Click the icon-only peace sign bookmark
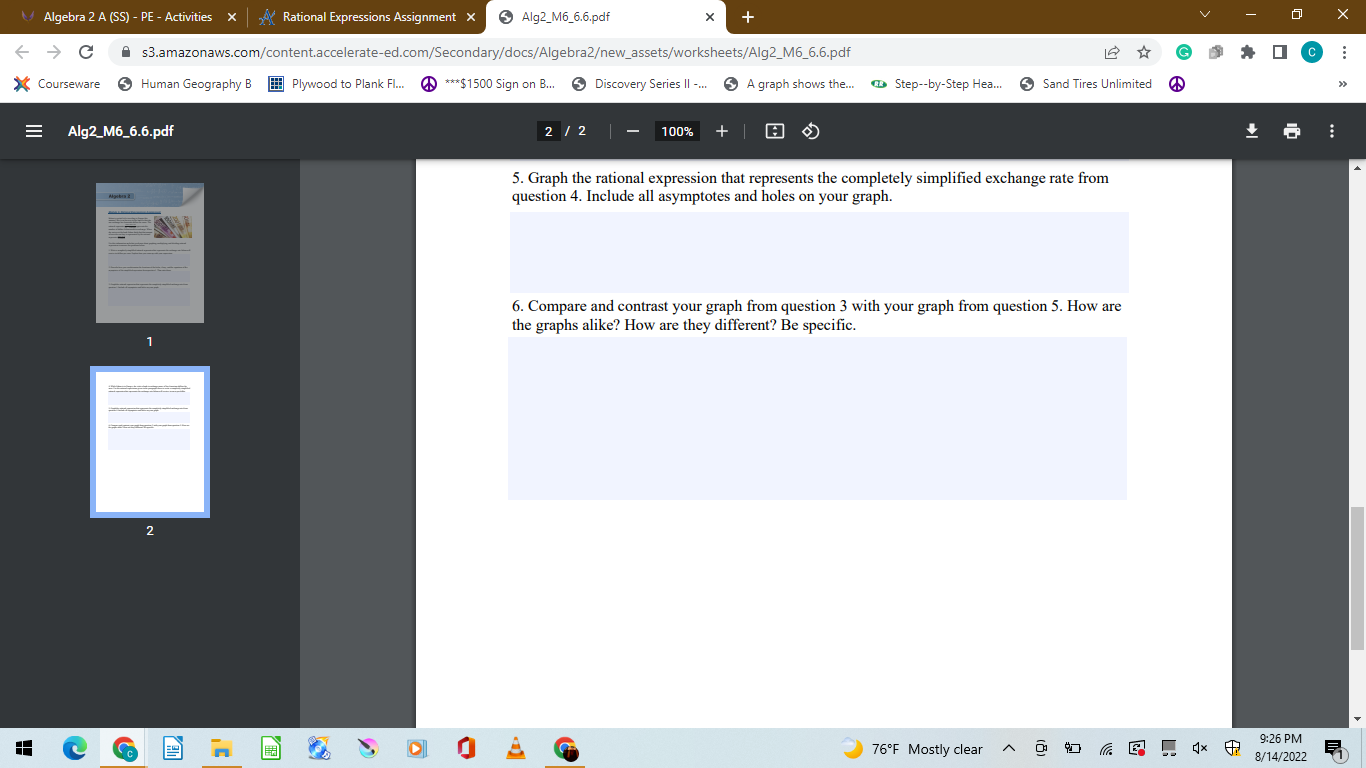 (1177, 84)
